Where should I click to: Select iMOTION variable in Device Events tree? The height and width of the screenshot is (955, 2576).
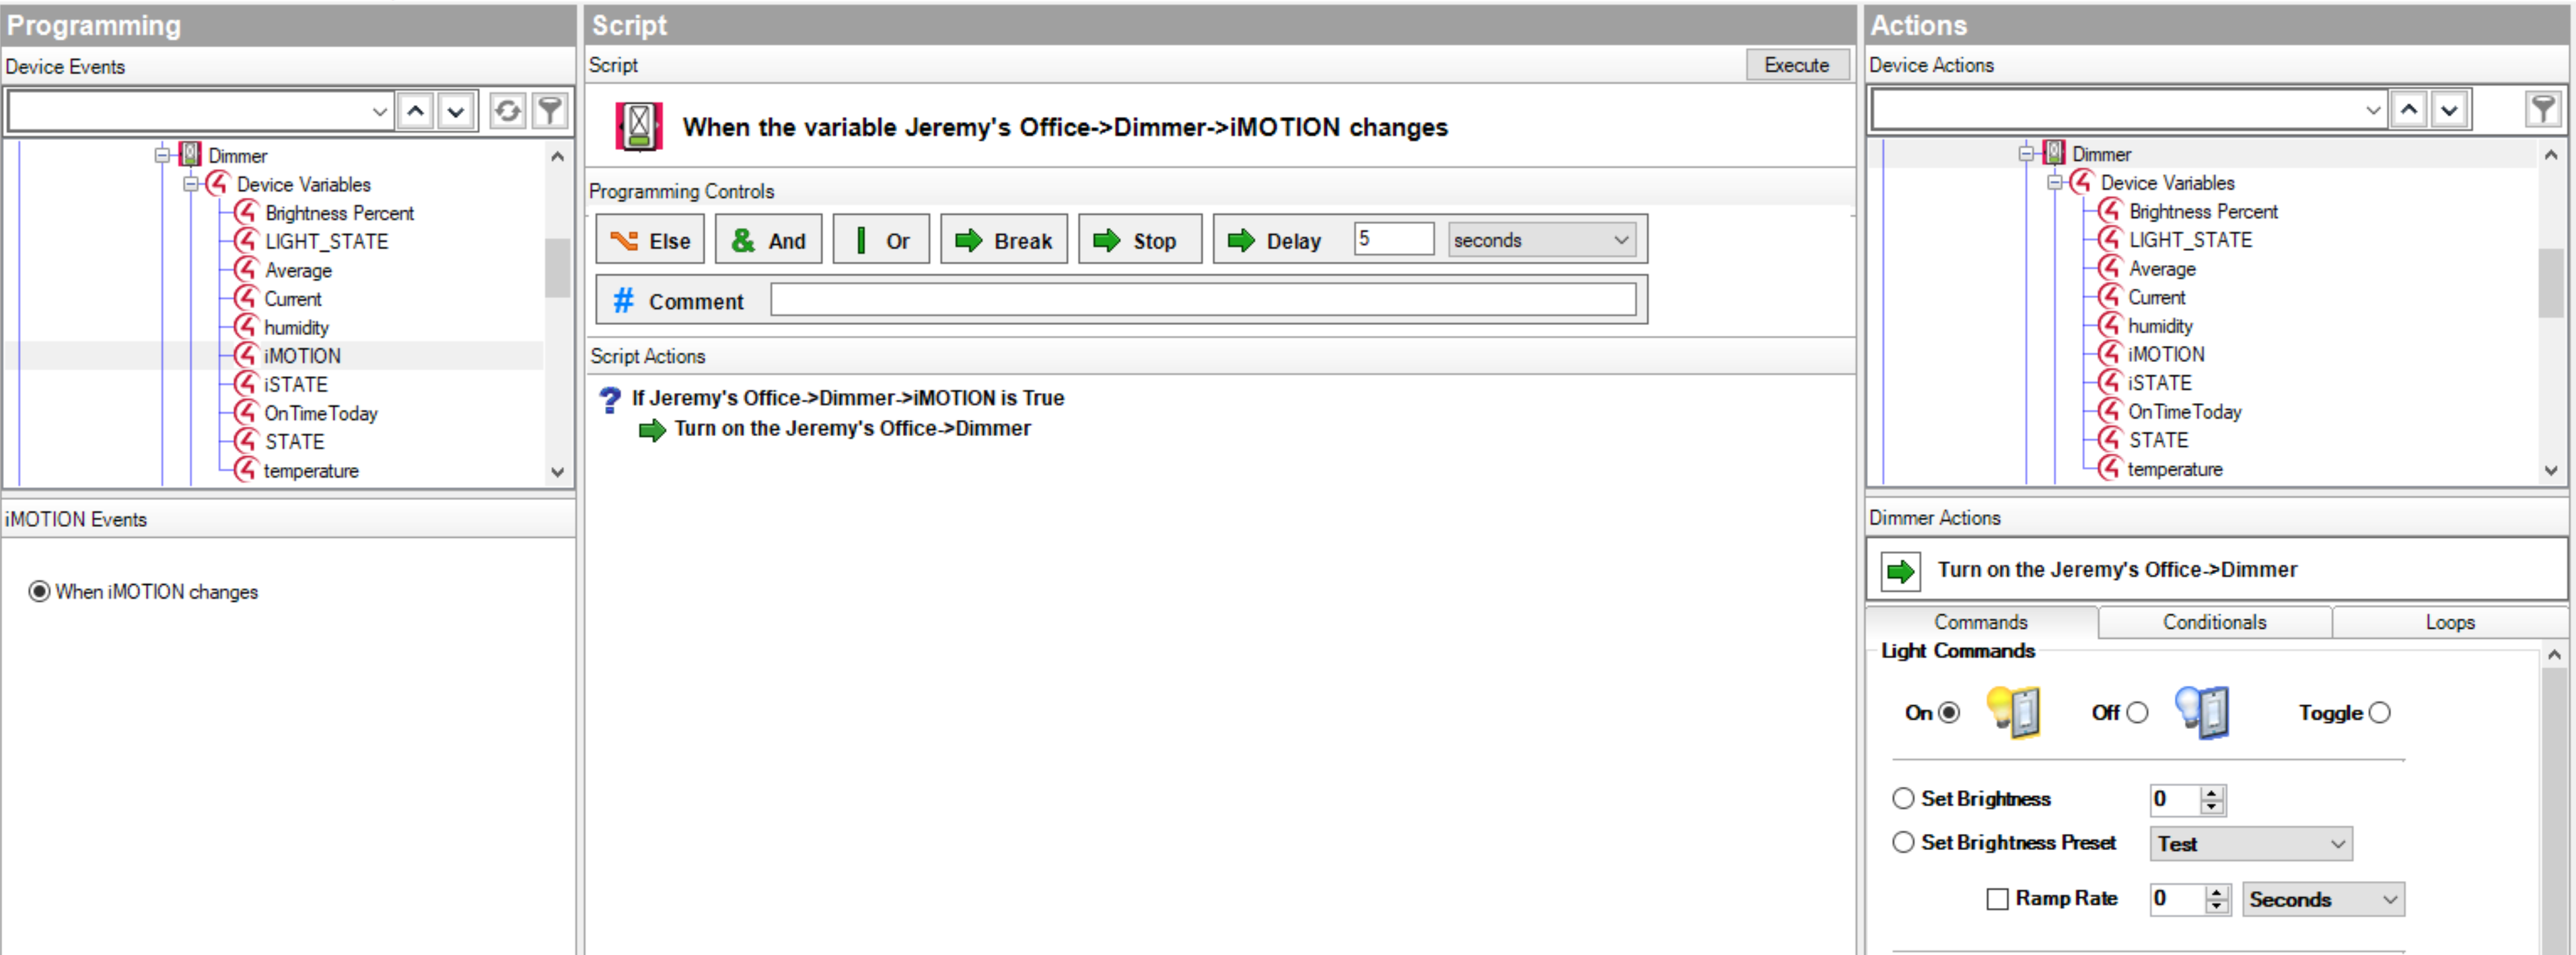tap(303, 356)
